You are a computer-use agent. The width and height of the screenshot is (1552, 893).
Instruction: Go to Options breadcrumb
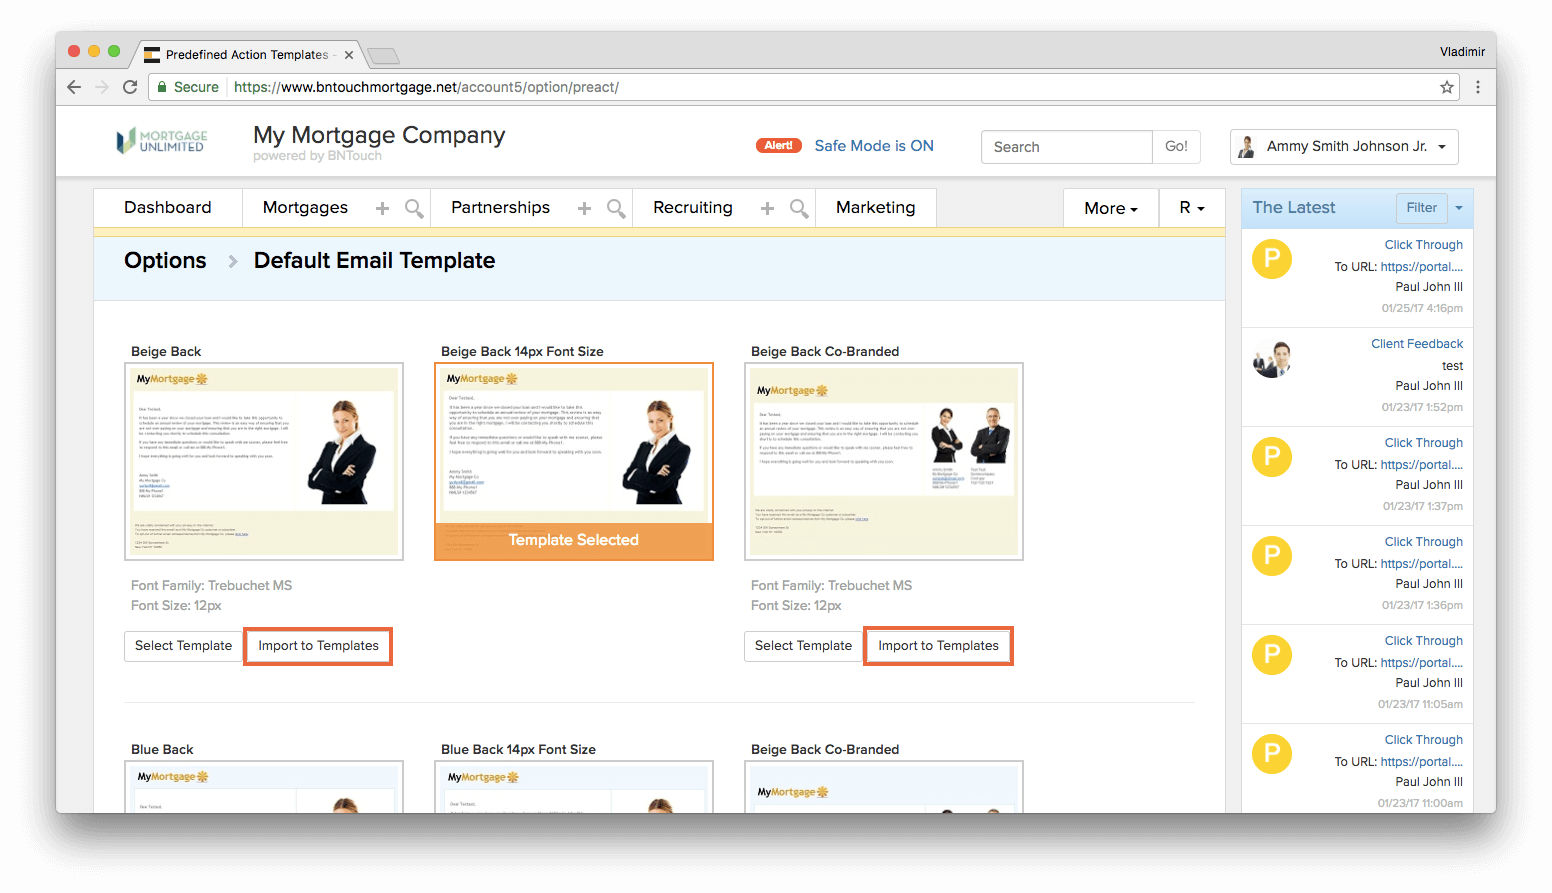(165, 261)
